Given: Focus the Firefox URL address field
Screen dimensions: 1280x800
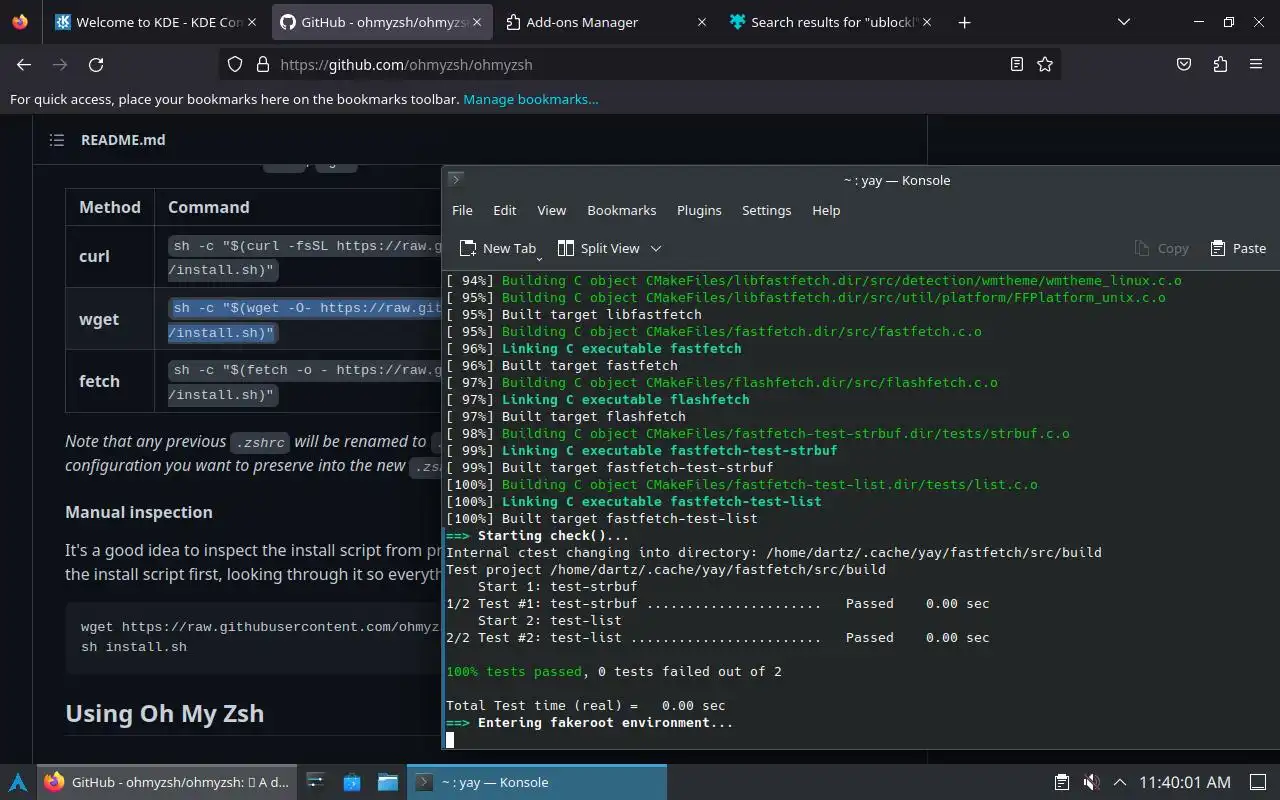Looking at the screenshot, I should coord(640,64).
